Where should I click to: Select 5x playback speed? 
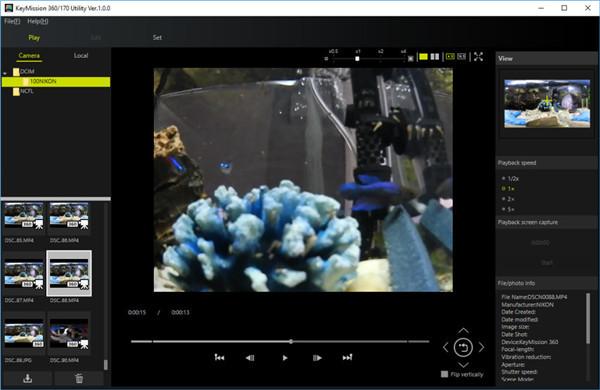[x=508, y=209]
